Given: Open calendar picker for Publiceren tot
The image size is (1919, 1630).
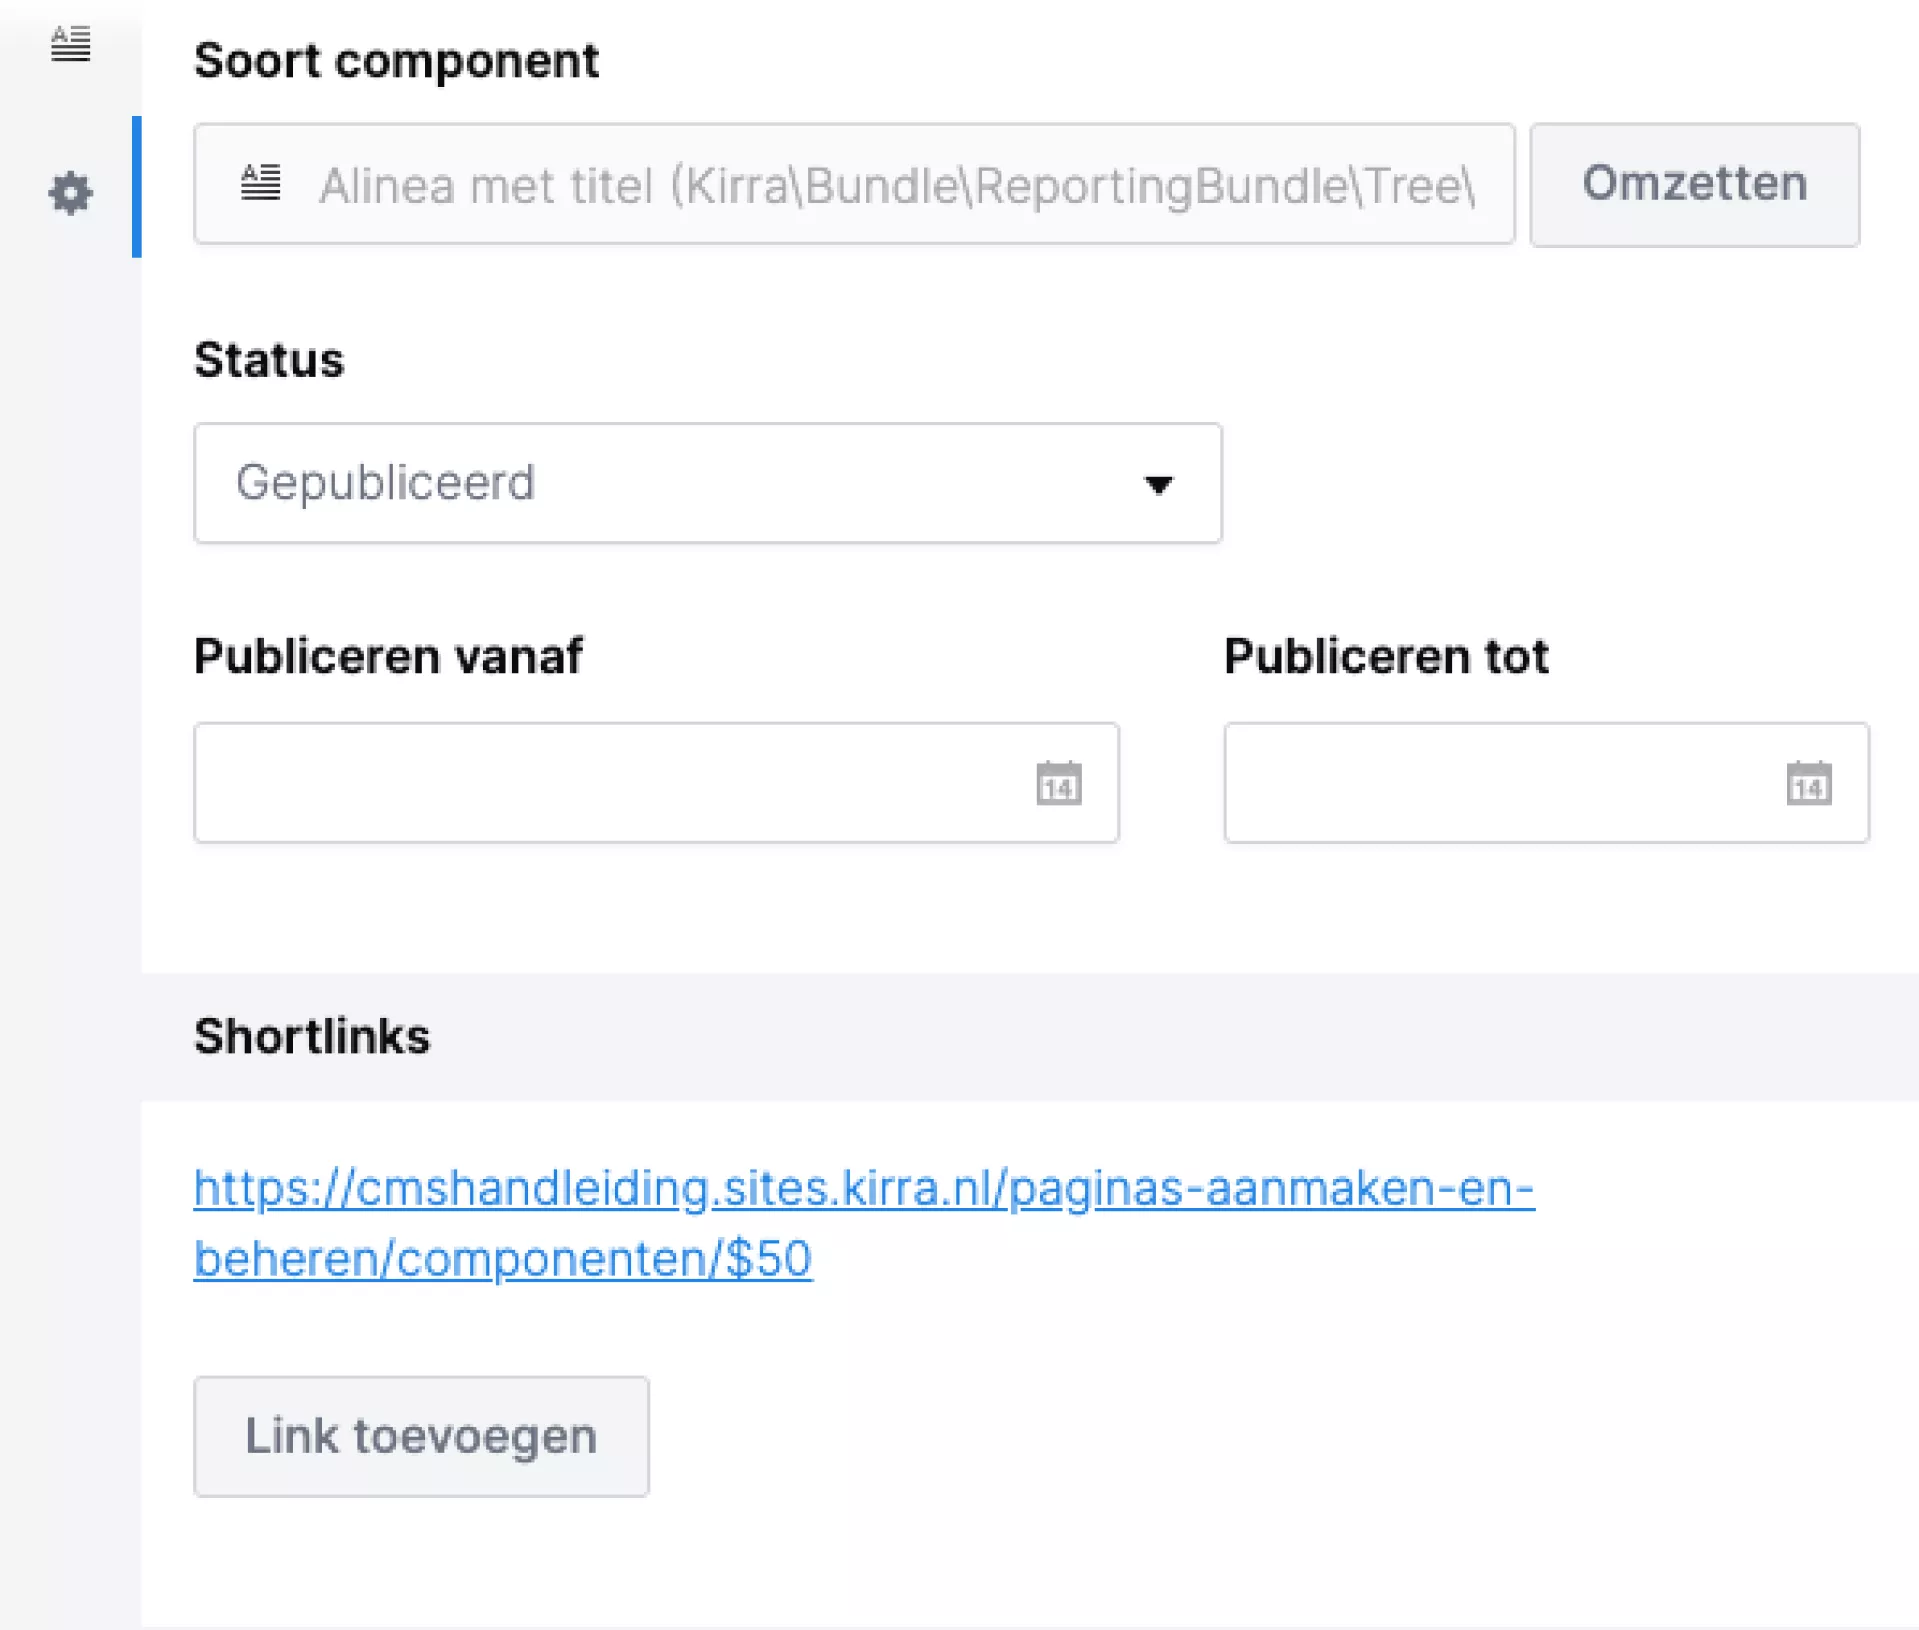Looking at the screenshot, I should coord(1808,783).
